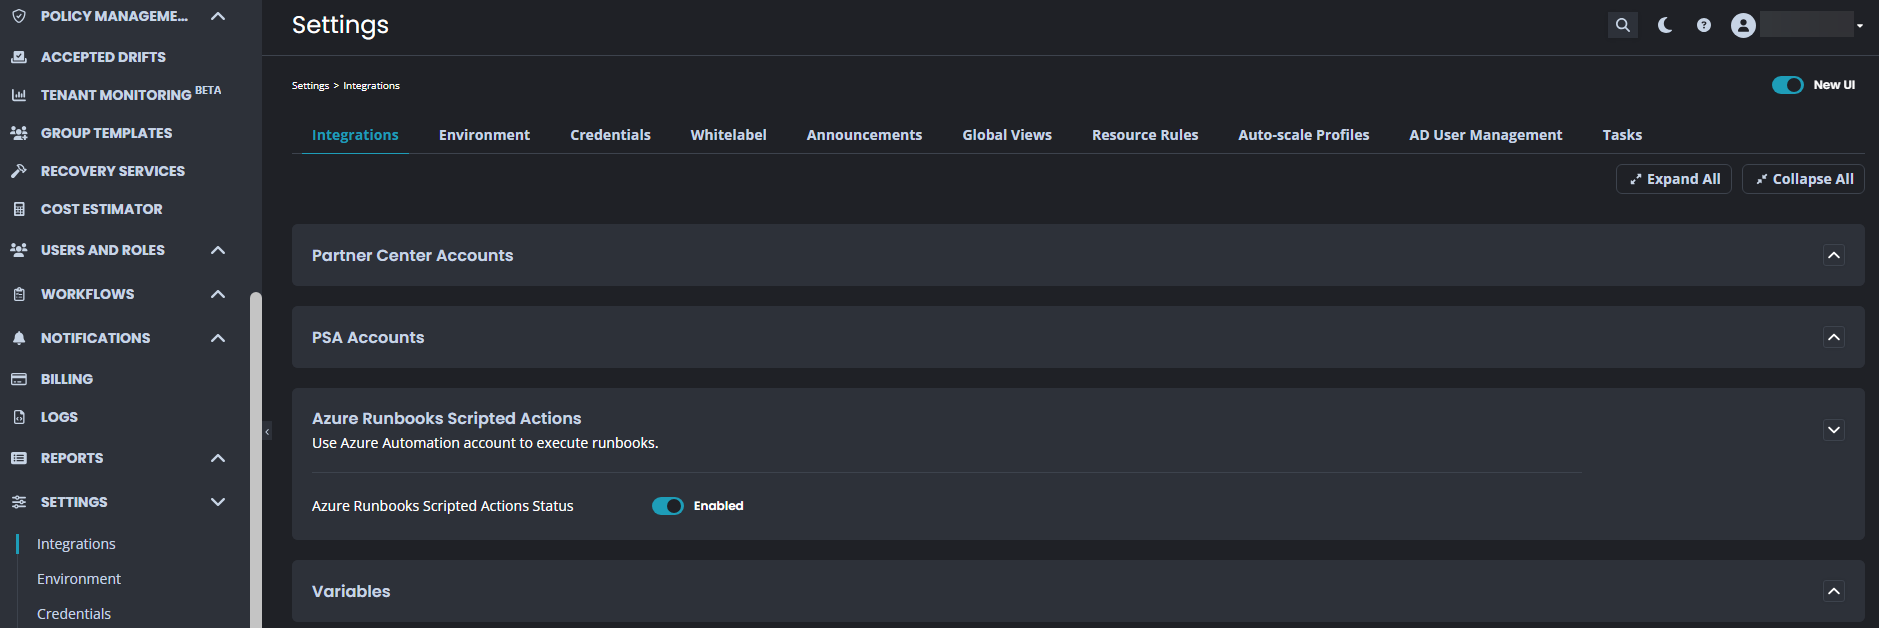
Task: Click the Billing card icon
Action: tap(19, 379)
